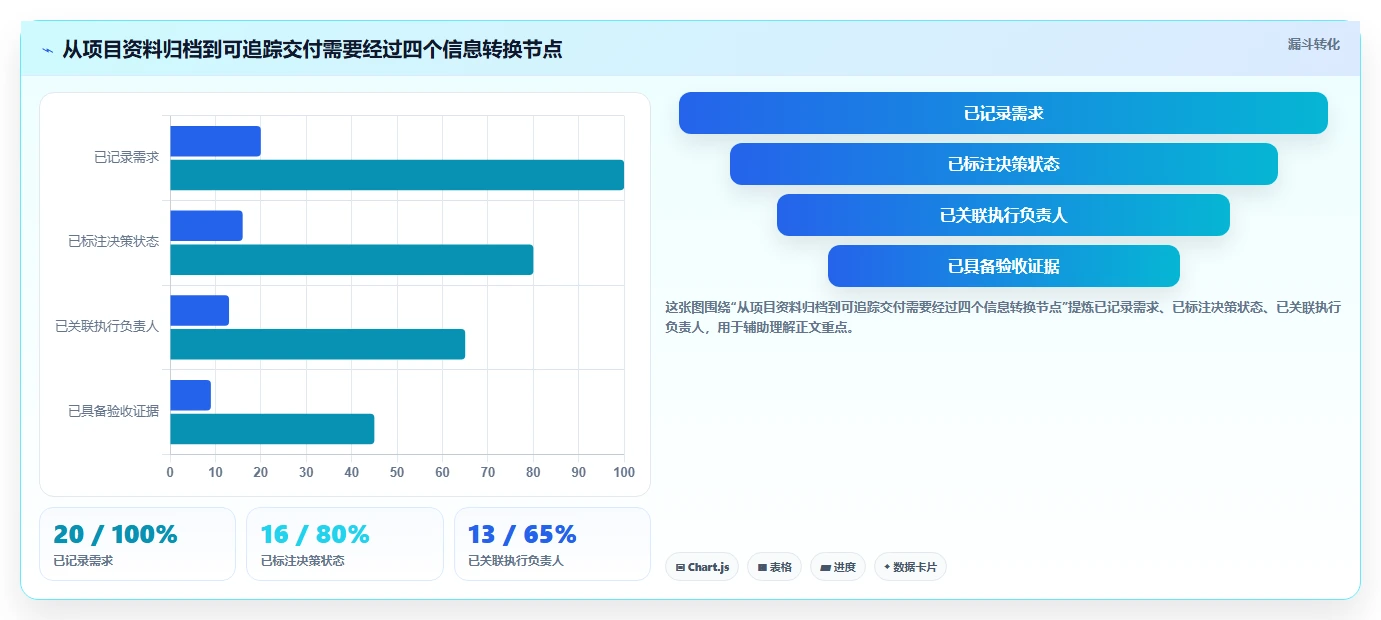Click the teal chart bar reaching 80
Screen dimensions: 1381x620
pos(351,260)
